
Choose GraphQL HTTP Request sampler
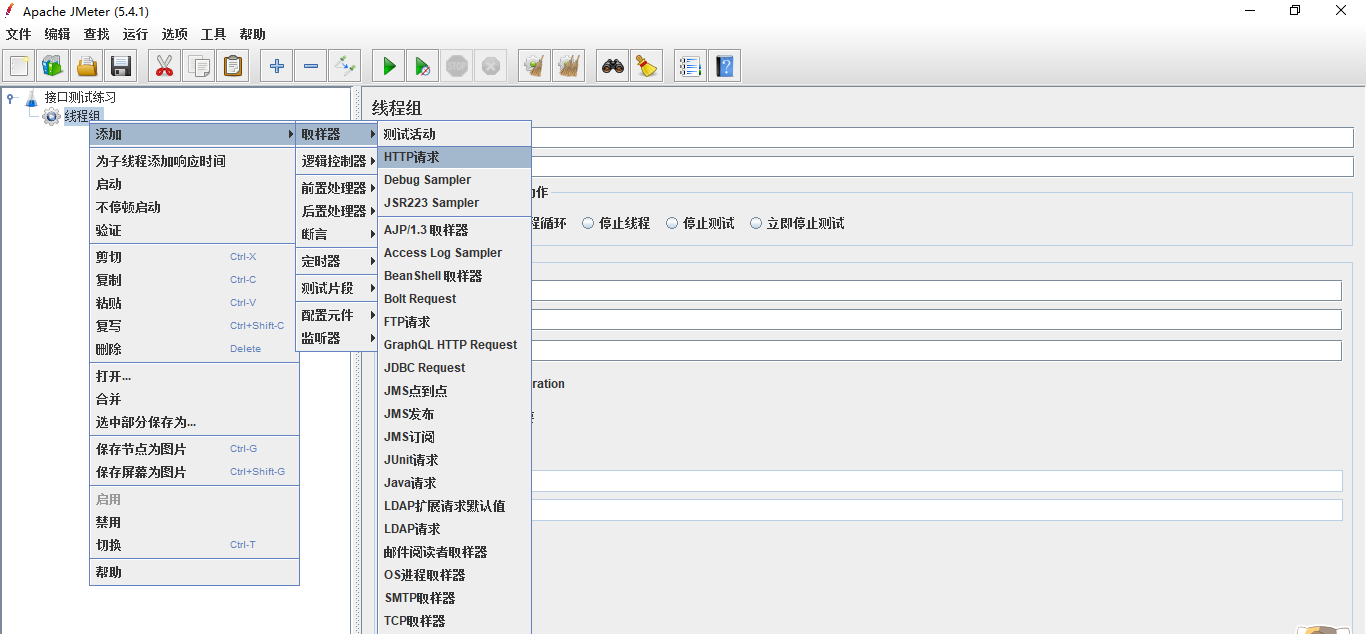click(454, 345)
